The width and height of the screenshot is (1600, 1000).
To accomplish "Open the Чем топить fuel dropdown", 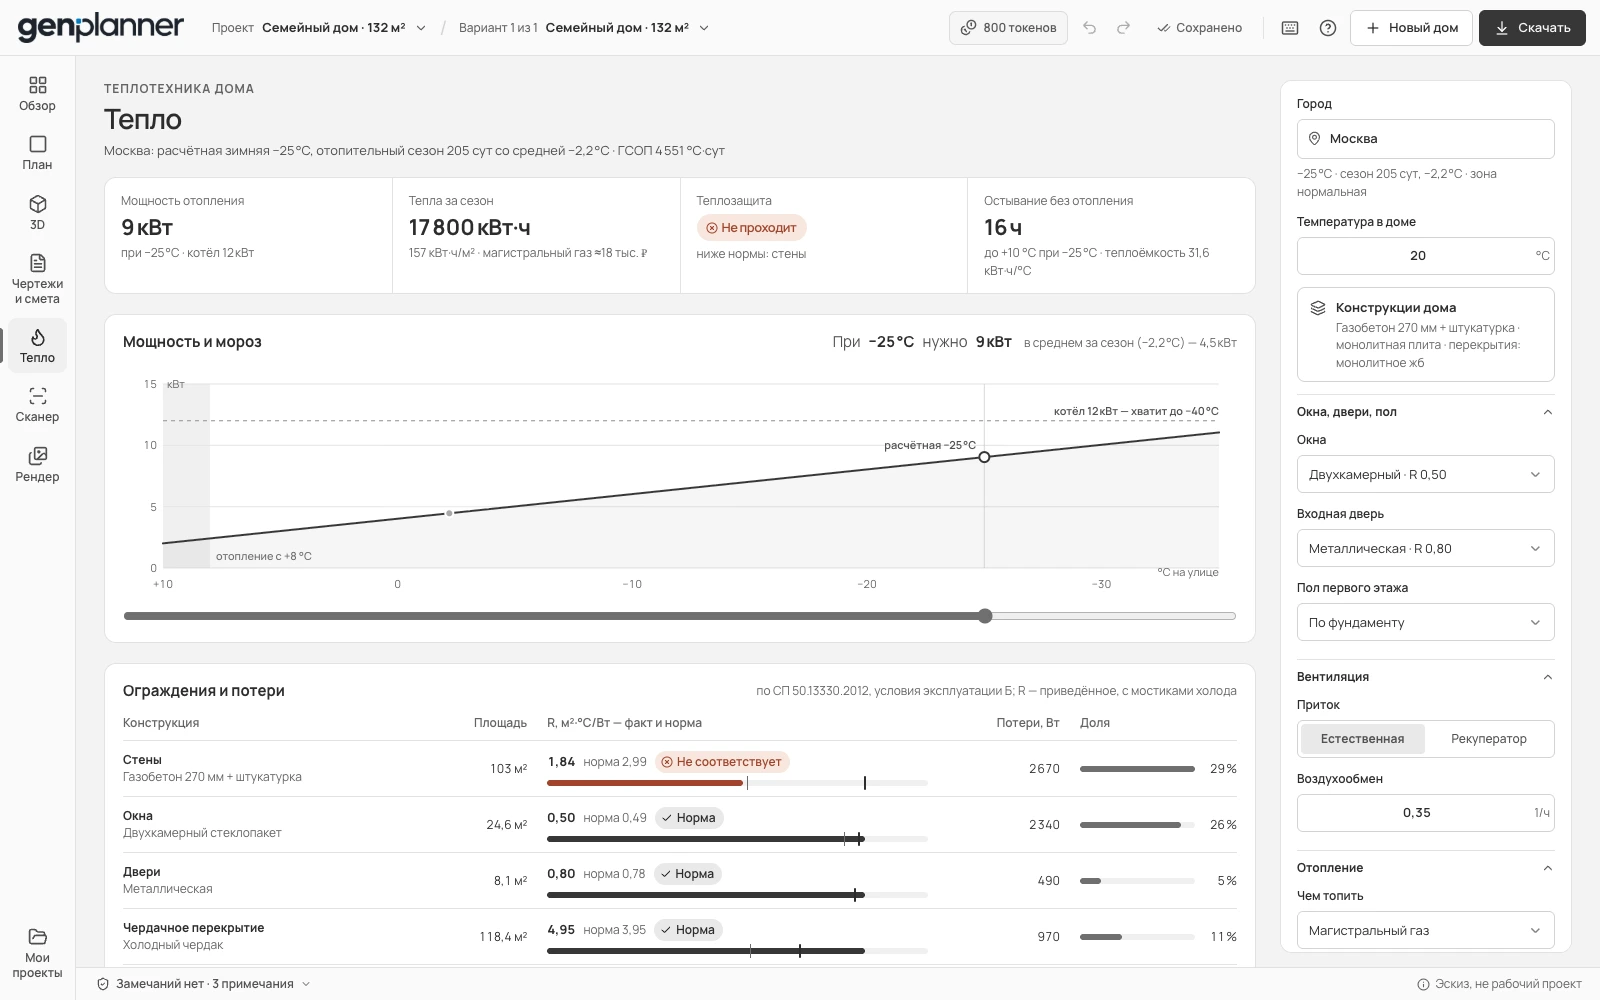I will click(x=1425, y=930).
